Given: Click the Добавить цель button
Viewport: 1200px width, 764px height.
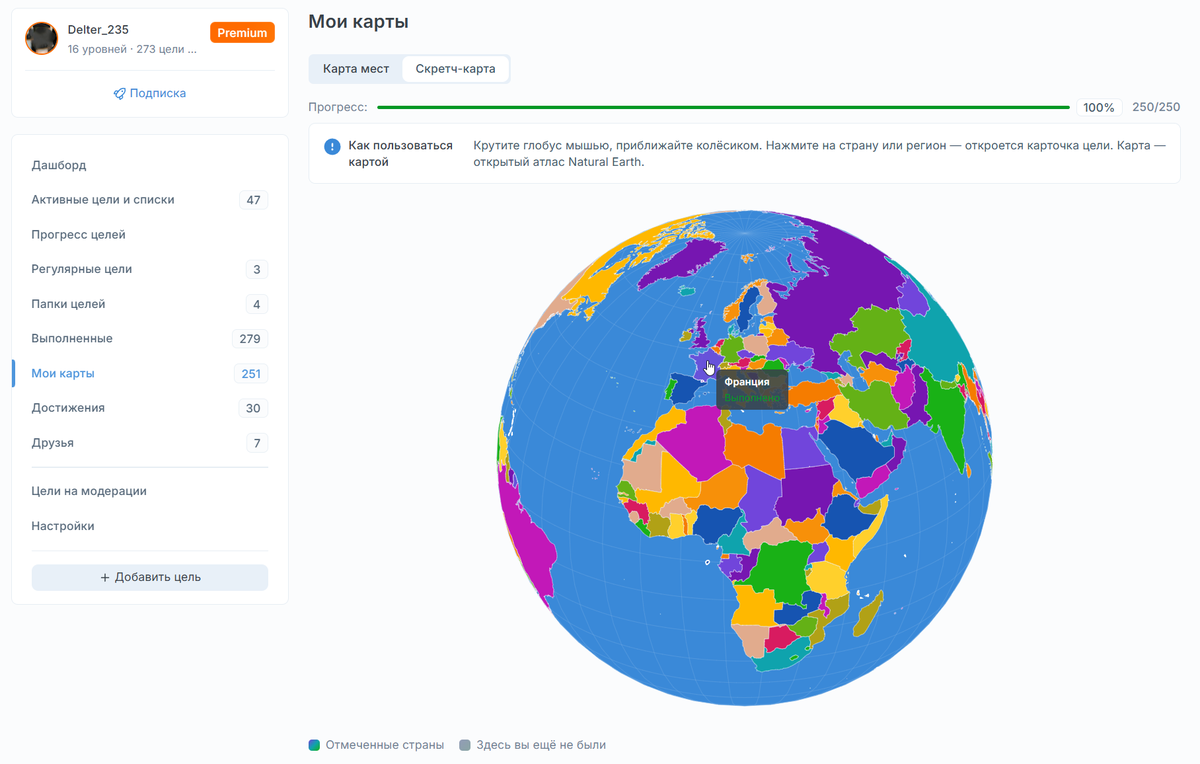Looking at the screenshot, I should pos(150,577).
